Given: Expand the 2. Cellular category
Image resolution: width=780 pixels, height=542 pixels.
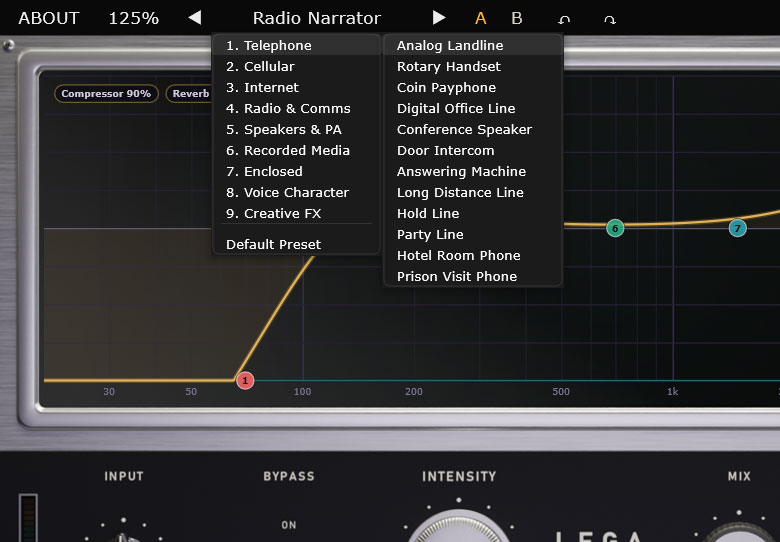Looking at the screenshot, I should [296, 66].
